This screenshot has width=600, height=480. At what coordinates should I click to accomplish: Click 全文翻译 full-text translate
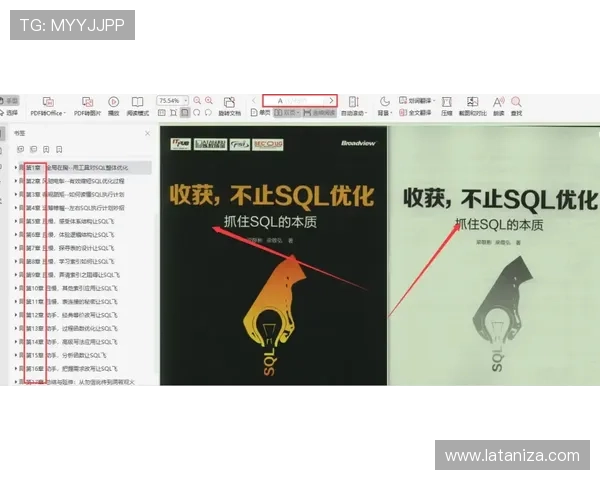coord(415,113)
